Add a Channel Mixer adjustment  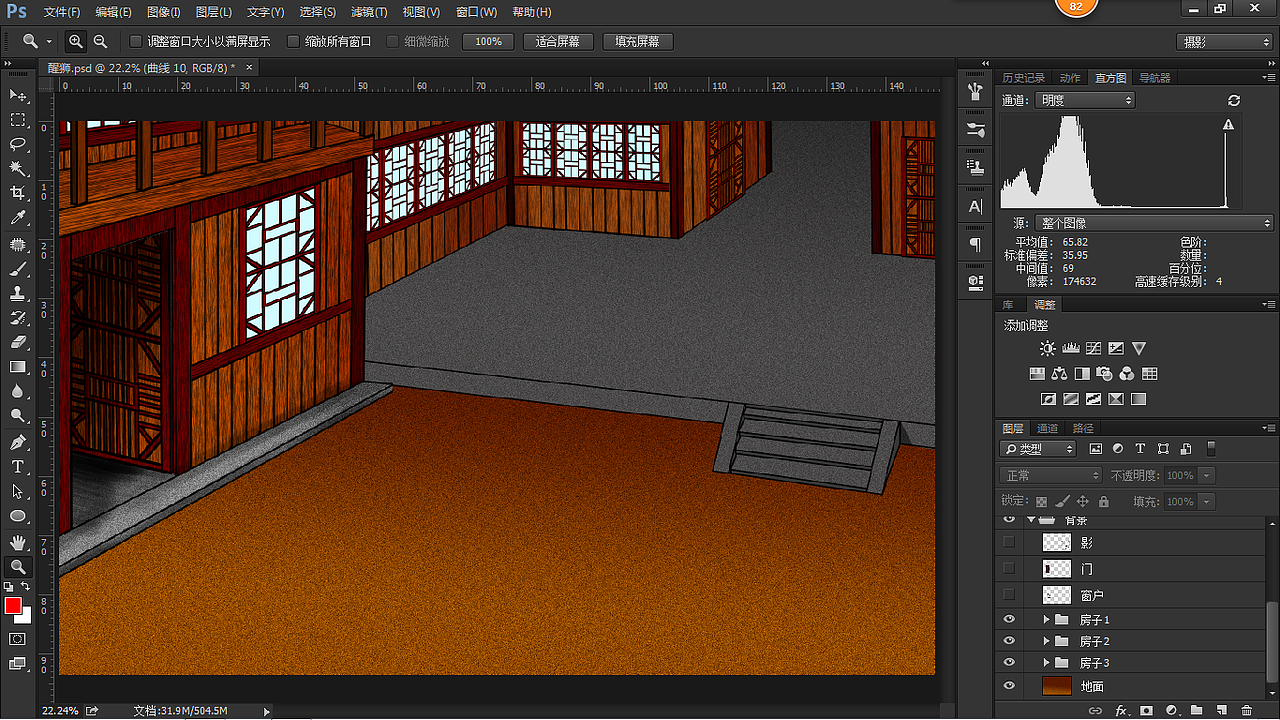coord(1127,374)
